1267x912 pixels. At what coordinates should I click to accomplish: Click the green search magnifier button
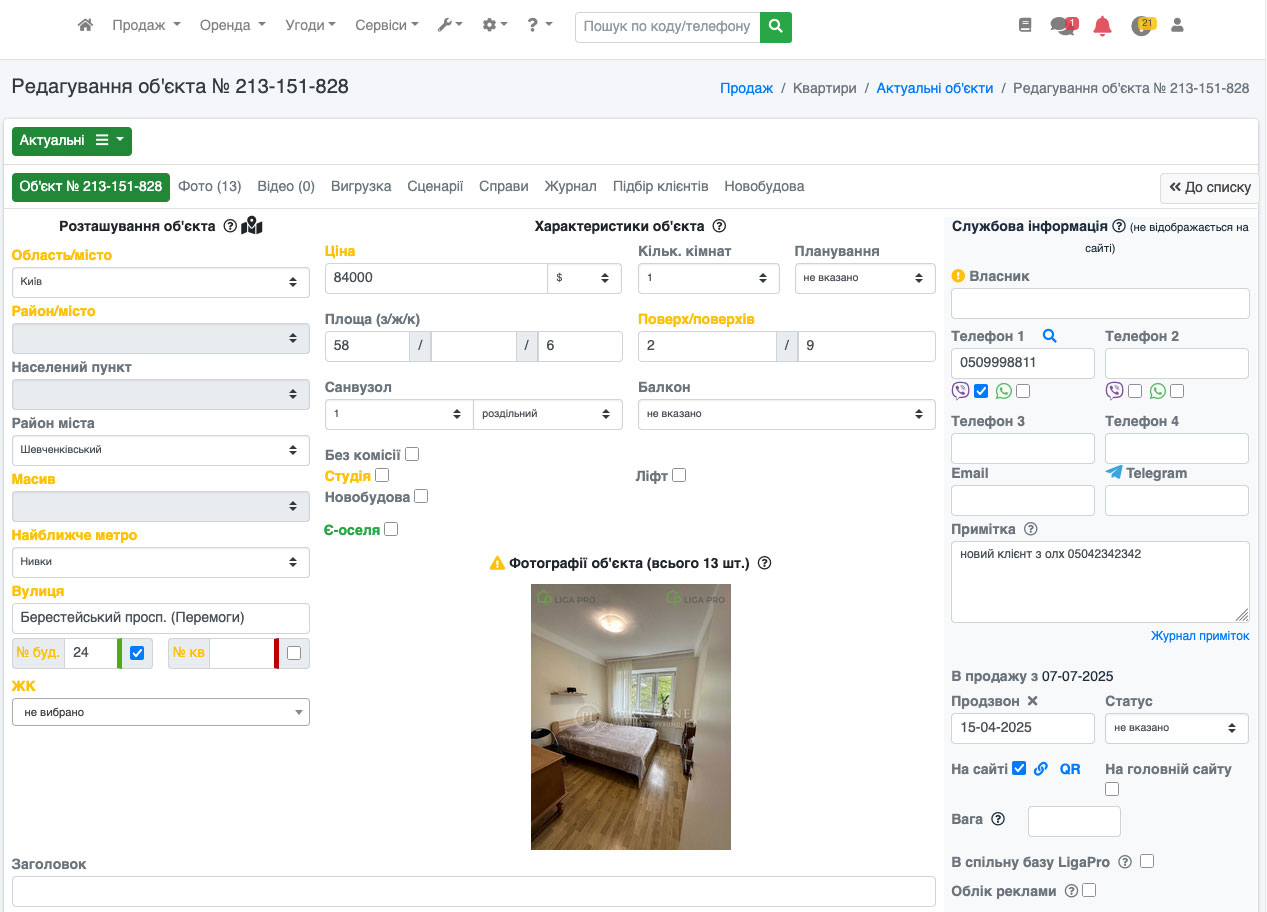pyautogui.click(x=775, y=27)
